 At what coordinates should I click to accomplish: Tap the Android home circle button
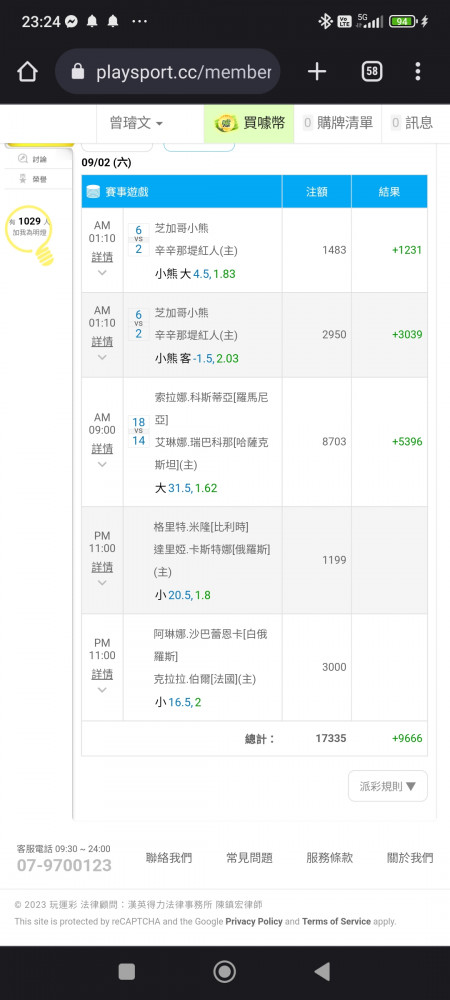[x=224, y=971]
